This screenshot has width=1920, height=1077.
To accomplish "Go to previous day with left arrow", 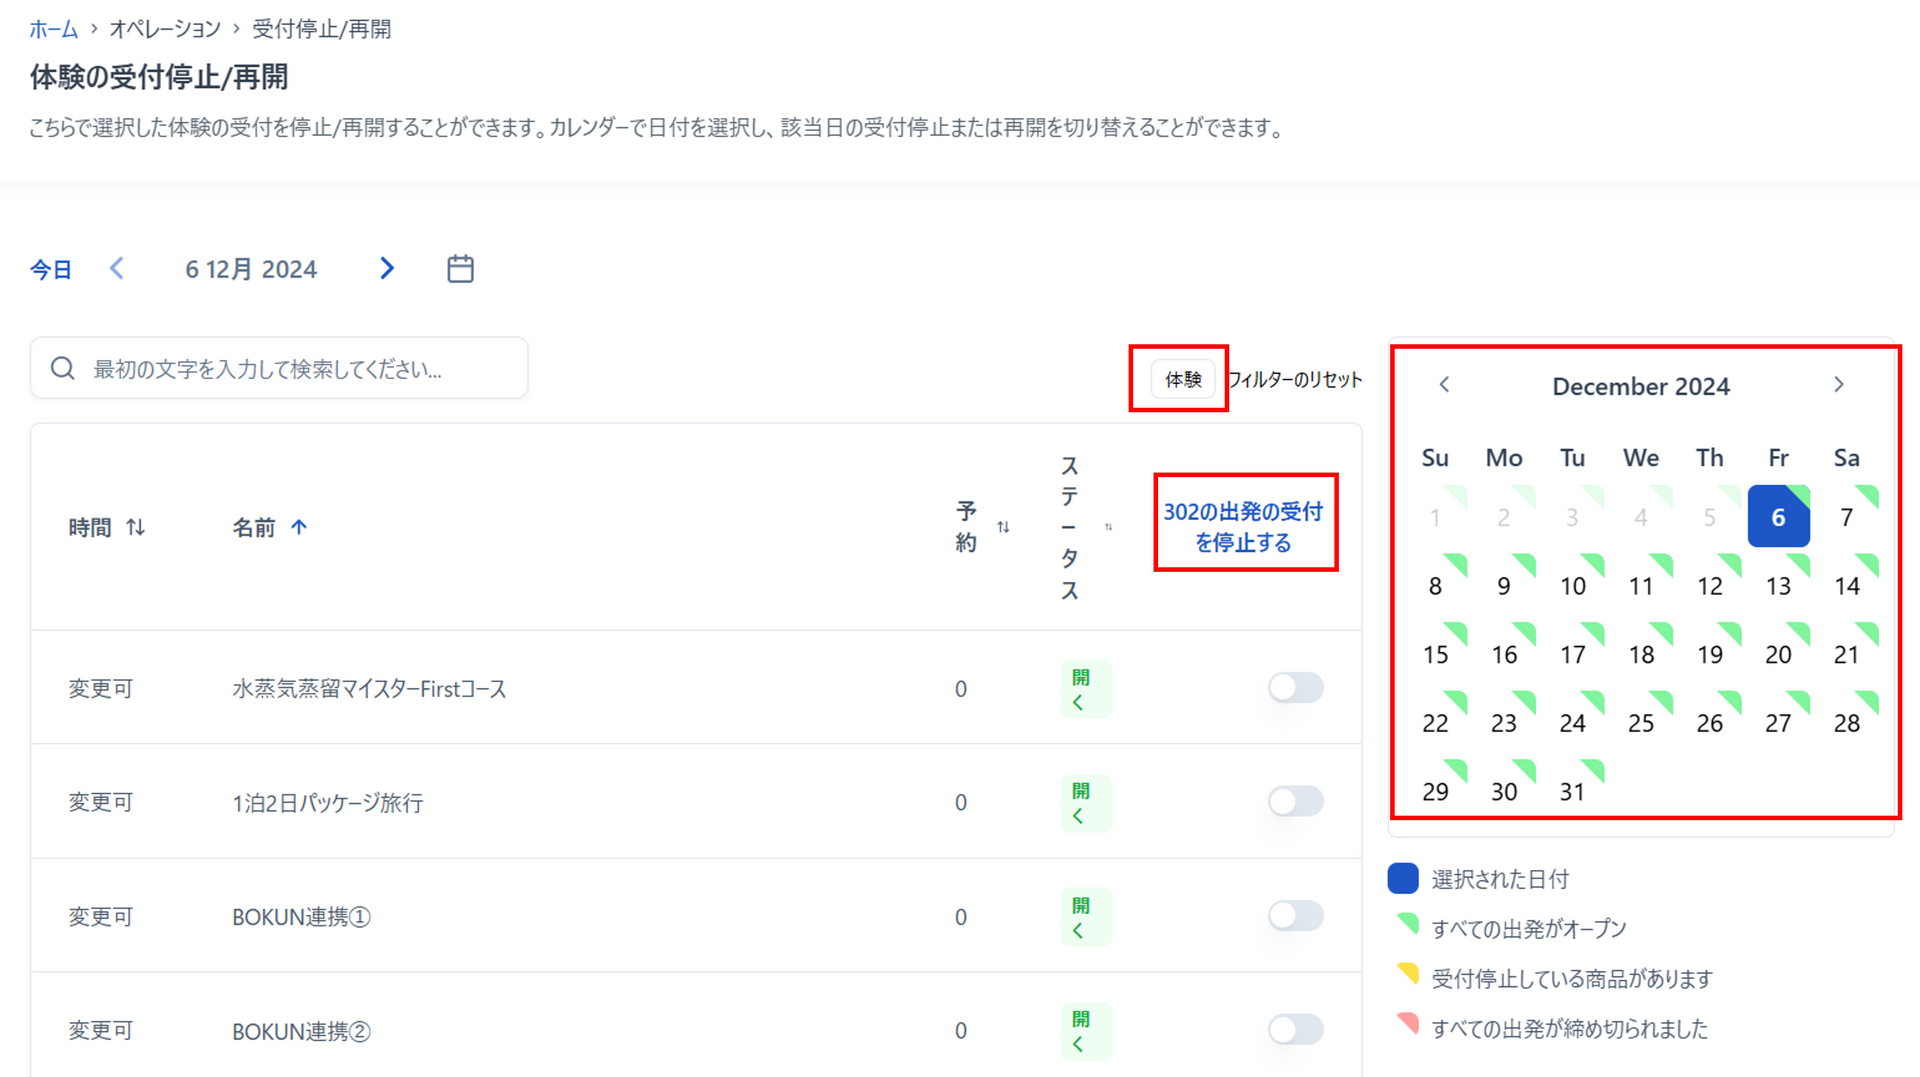I will (117, 268).
